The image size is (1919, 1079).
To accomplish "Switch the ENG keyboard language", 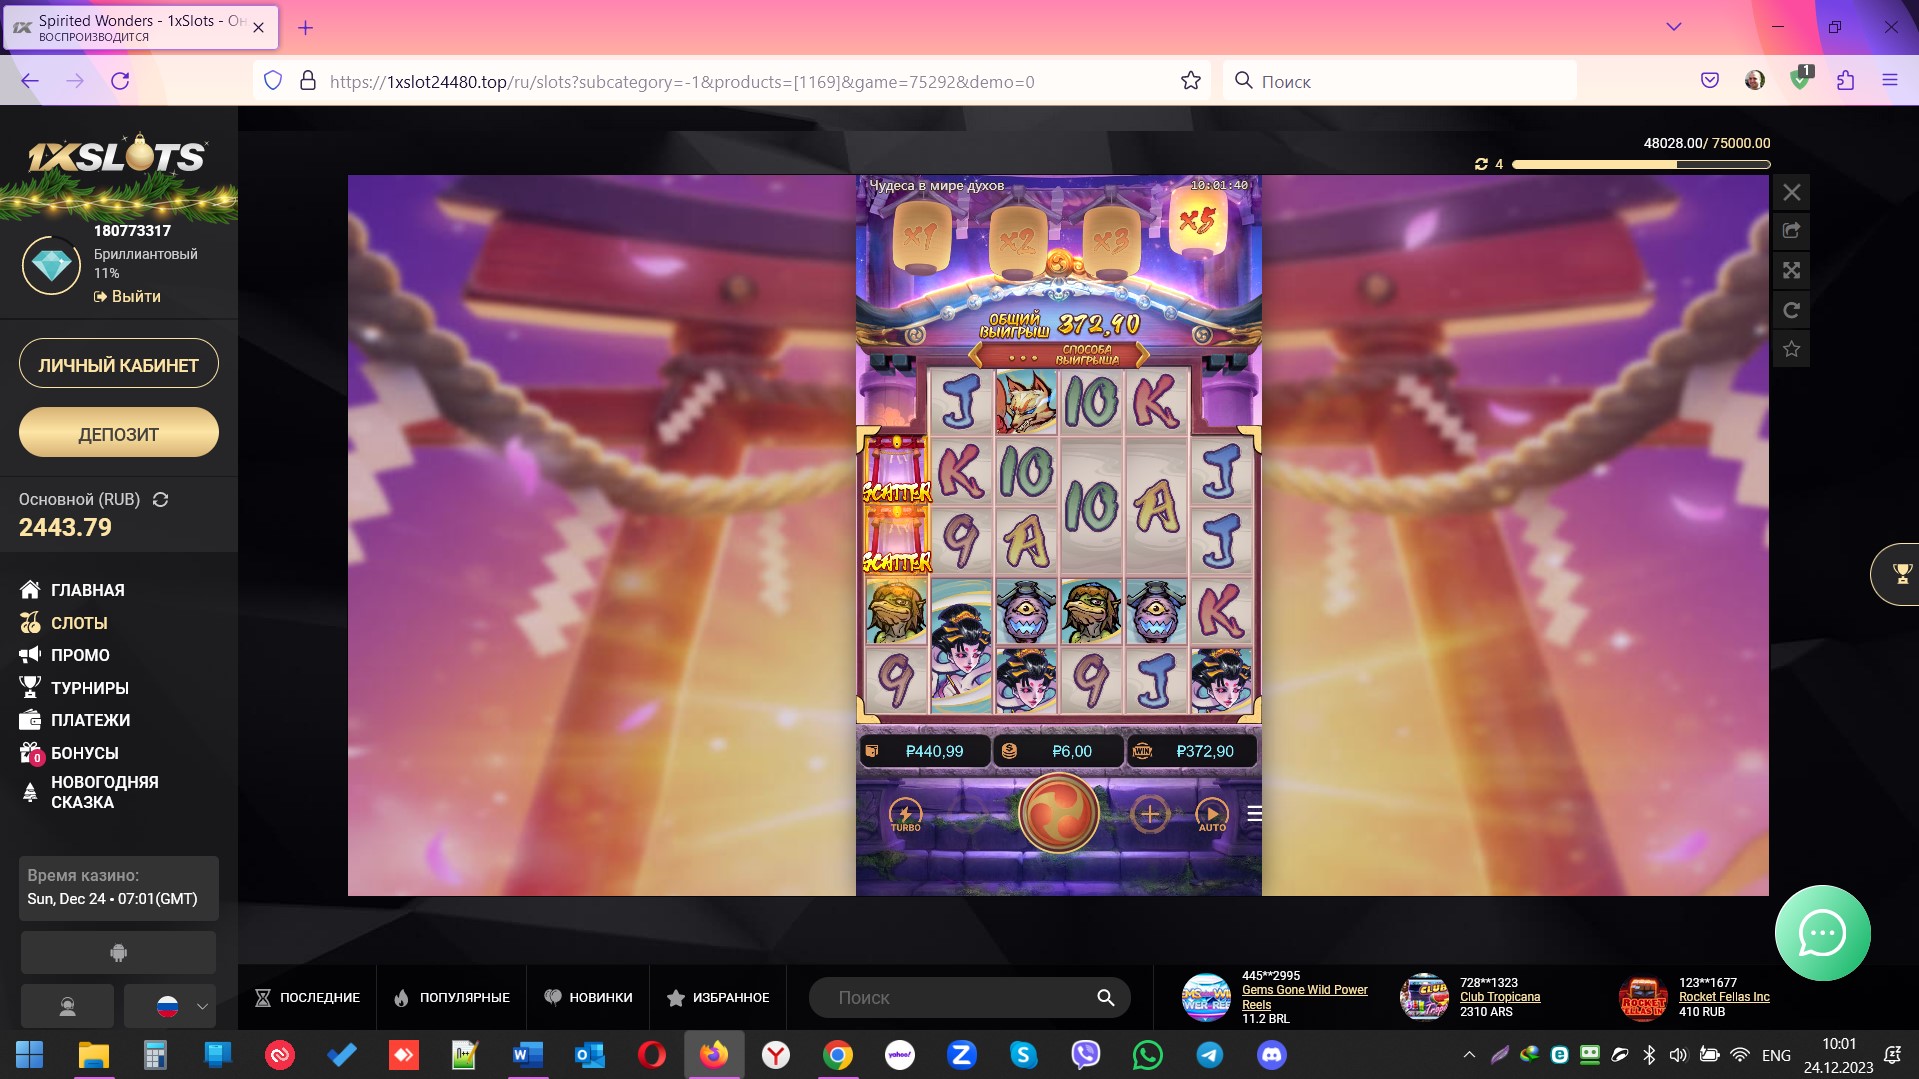I will [x=1776, y=1055].
